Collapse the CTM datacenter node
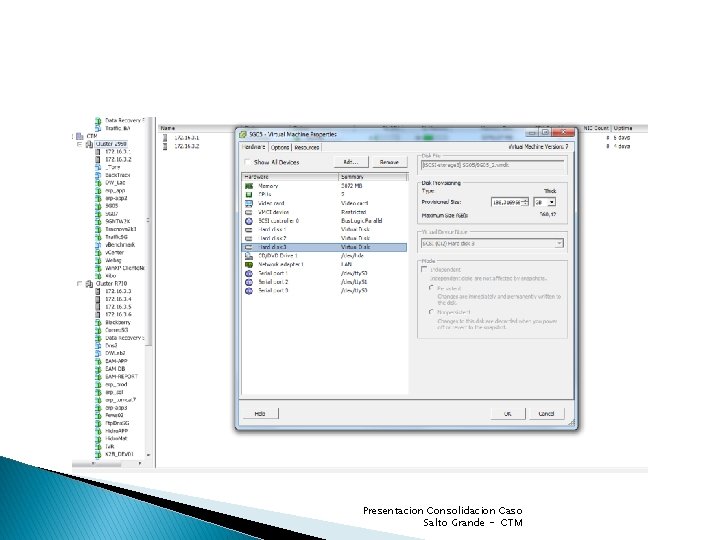The width and height of the screenshot is (720, 540). [73, 136]
